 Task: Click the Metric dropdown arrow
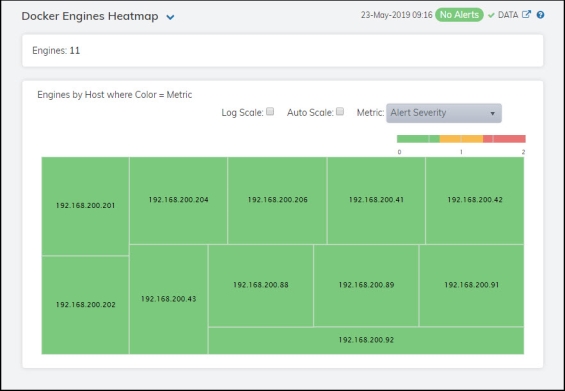[x=493, y=114]
